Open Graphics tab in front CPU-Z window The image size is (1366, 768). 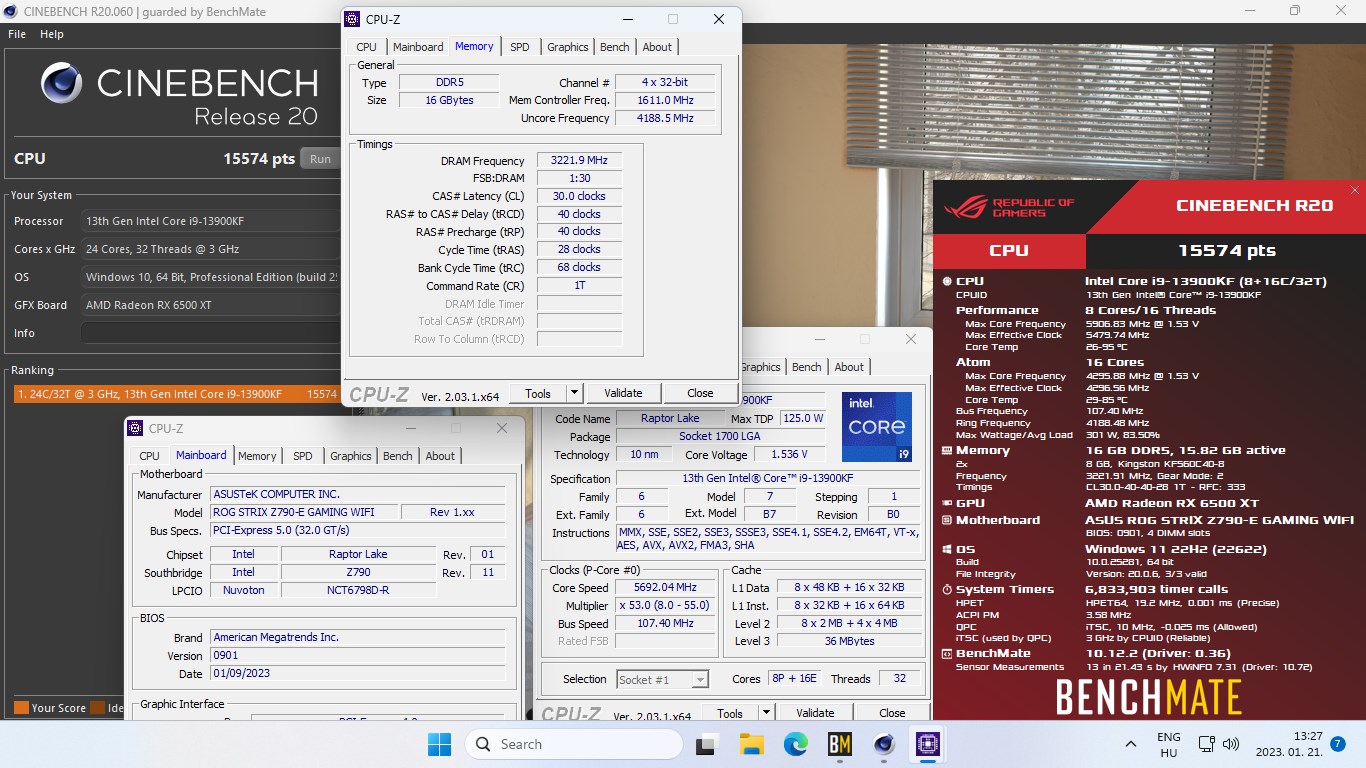(x=568, y=47)
